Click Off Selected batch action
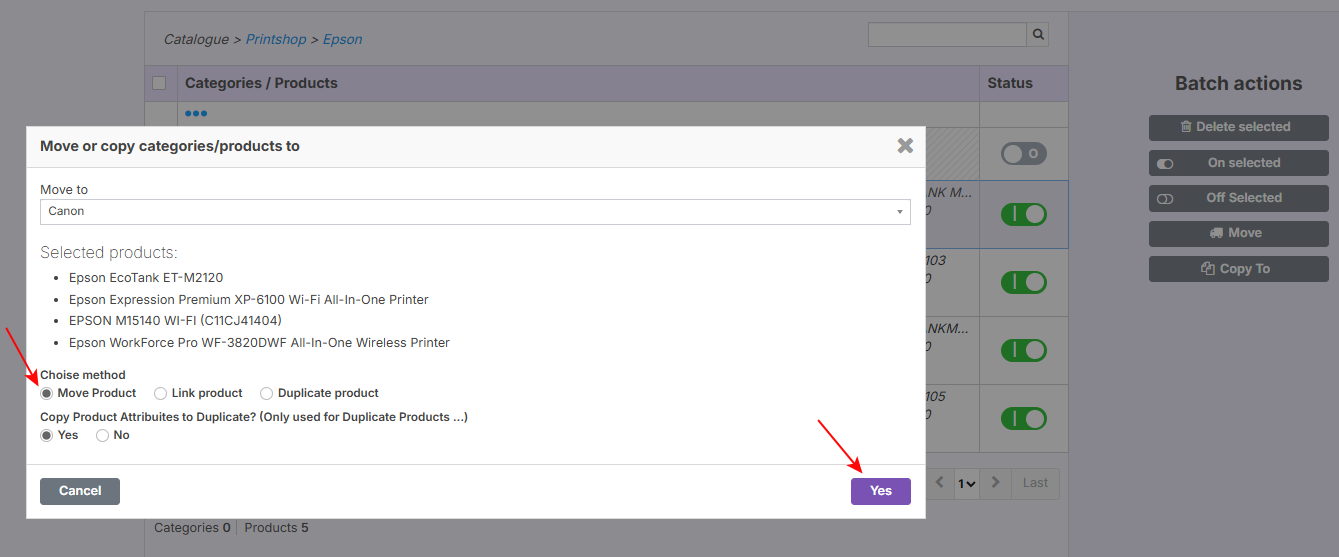Image resolution: width=1339 pixels, height=557 pixels. click(x=1238, y=198)
